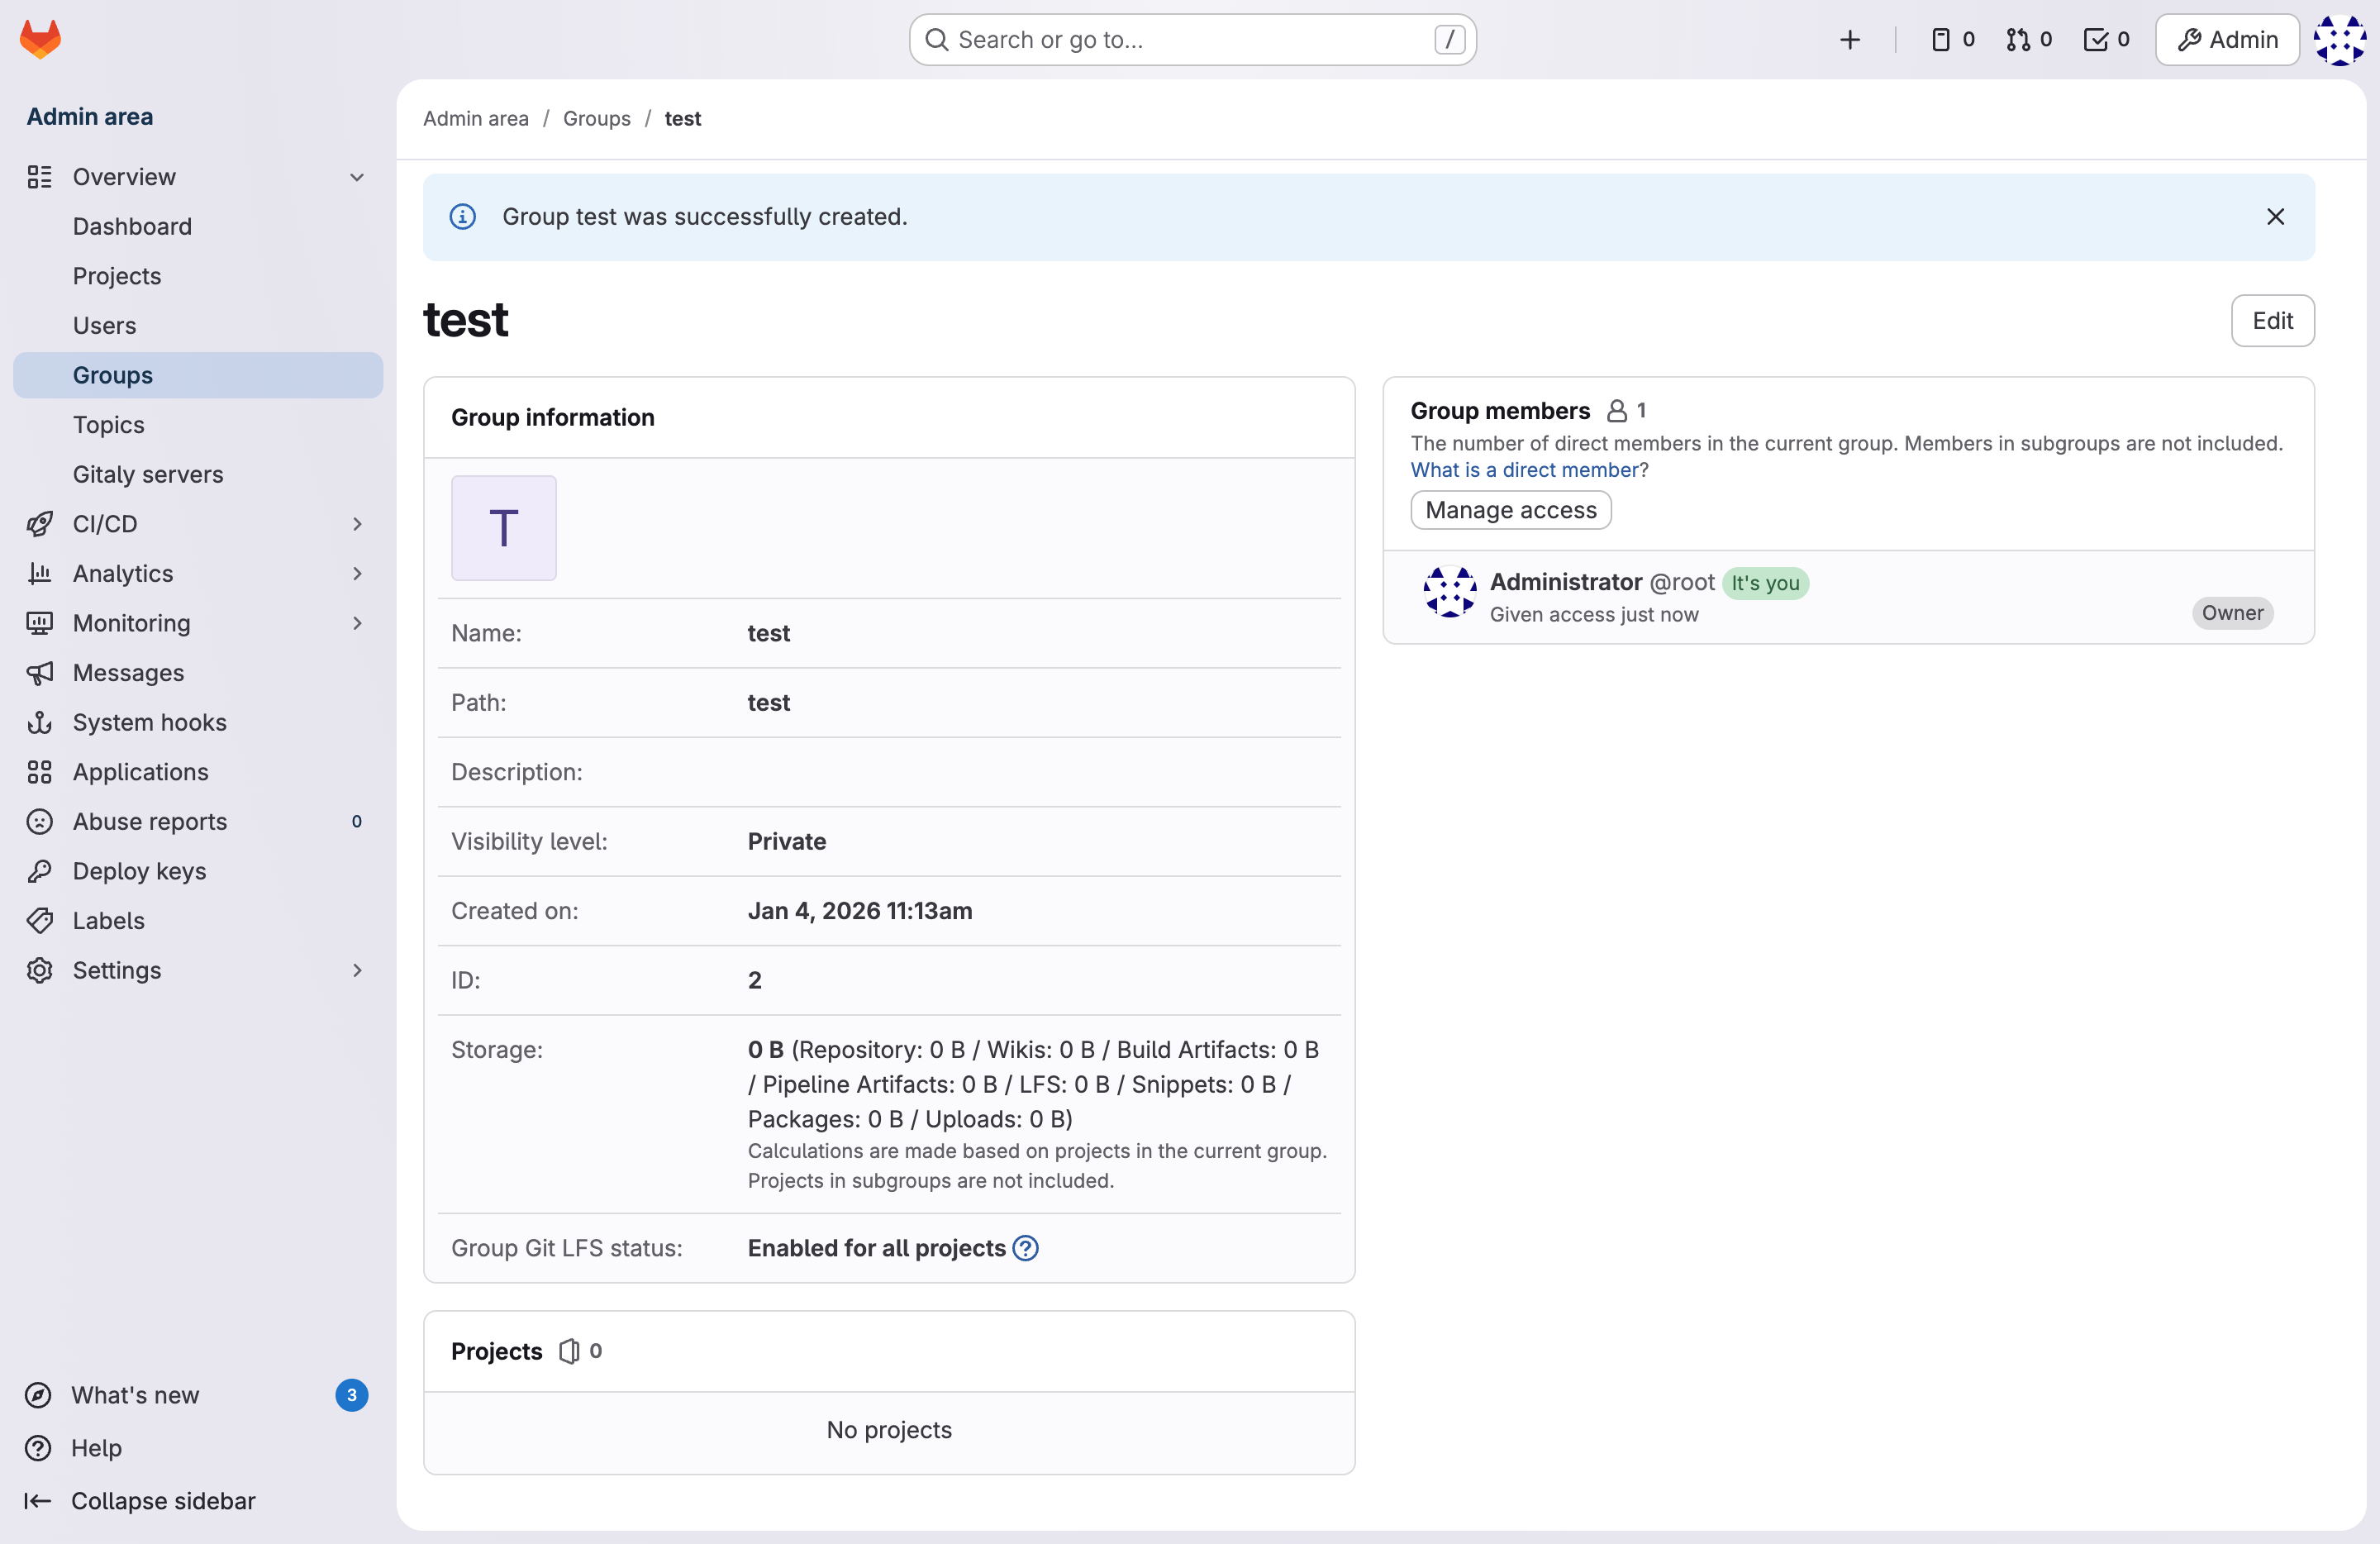Collapse the Overview section
The image size is (2380, 1544).
(x=357, y=177)
